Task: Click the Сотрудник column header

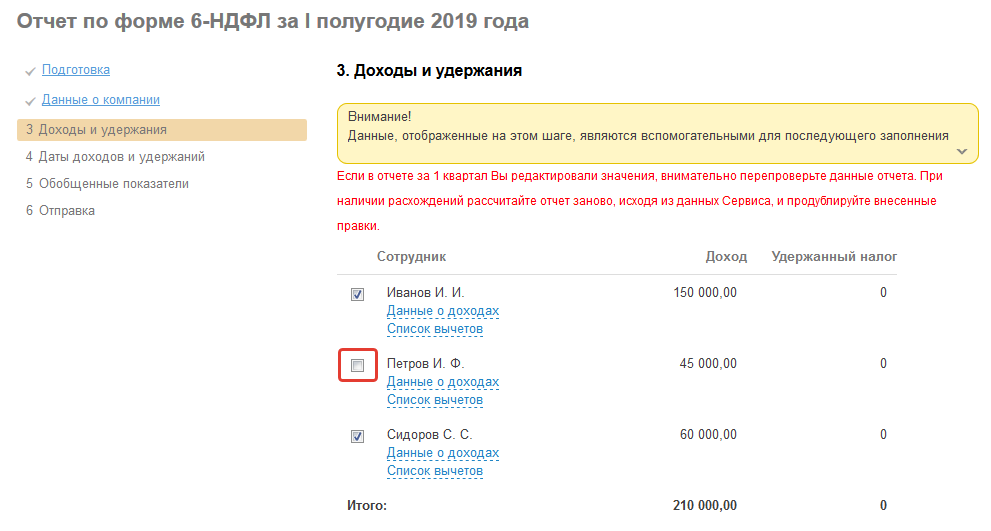Action: [x=411, y=257]
